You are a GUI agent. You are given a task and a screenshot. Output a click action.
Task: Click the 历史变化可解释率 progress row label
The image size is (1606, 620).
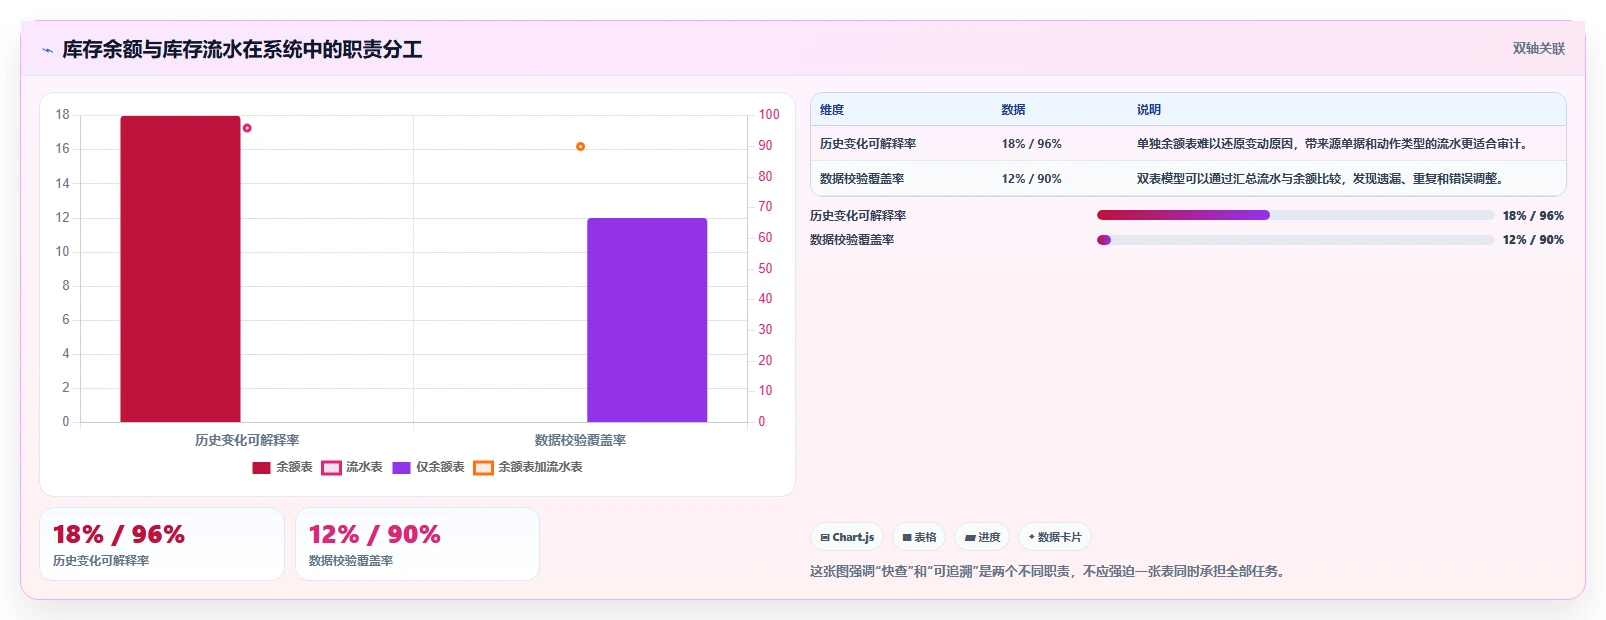click(x=858, y=216)
